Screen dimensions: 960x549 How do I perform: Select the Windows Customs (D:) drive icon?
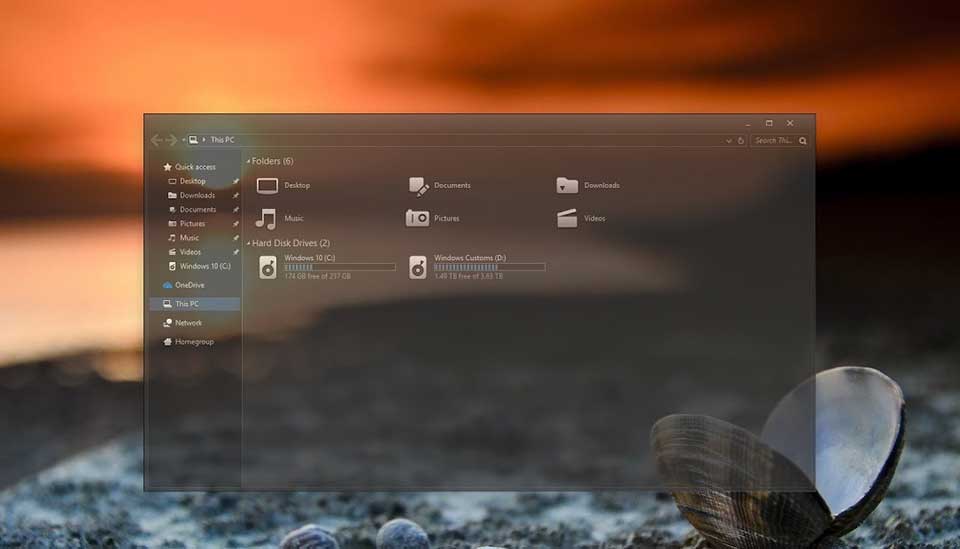pos(418,267)
